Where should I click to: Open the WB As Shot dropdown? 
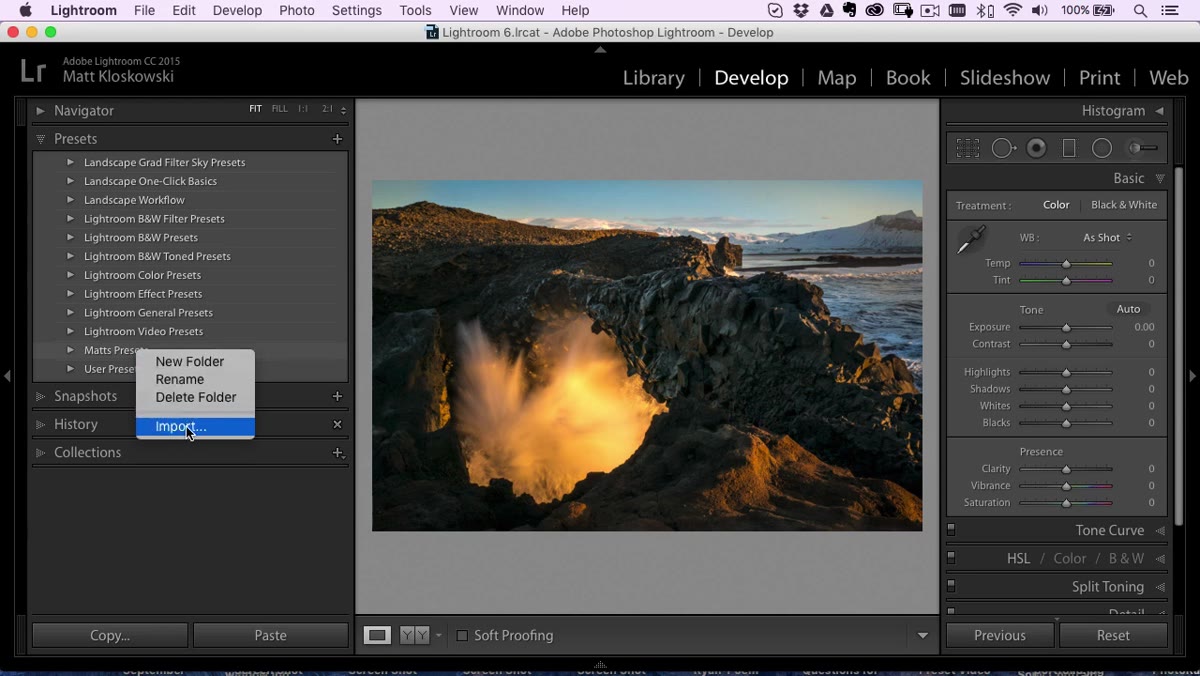1107,237
